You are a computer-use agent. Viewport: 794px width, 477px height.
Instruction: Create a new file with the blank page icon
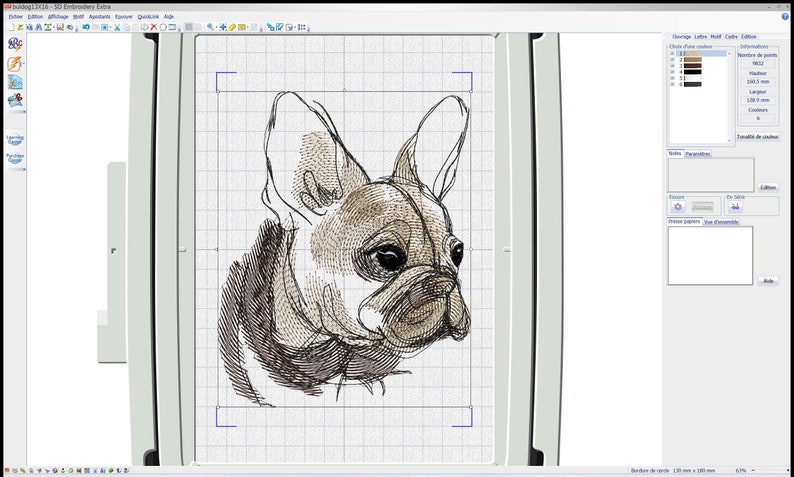(11, 27)
